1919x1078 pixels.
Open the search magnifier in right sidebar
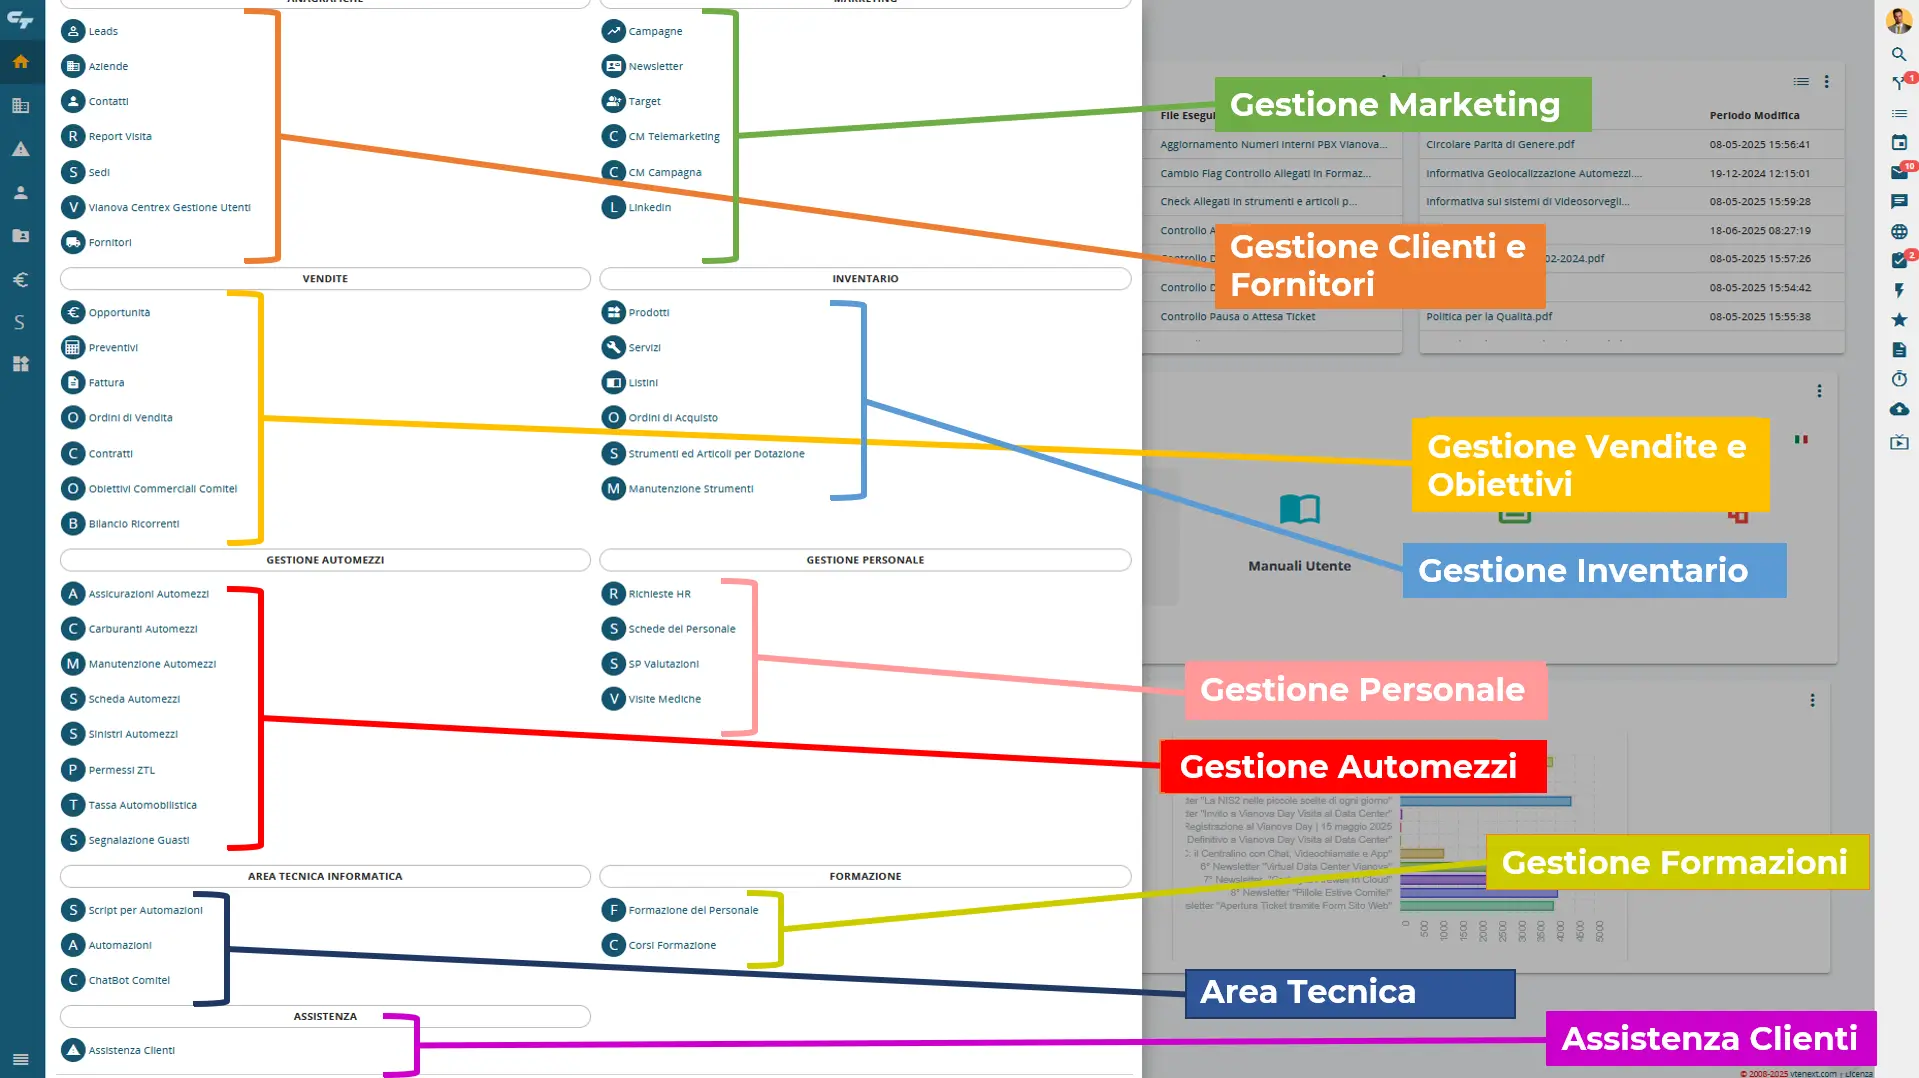point(1898,54)
